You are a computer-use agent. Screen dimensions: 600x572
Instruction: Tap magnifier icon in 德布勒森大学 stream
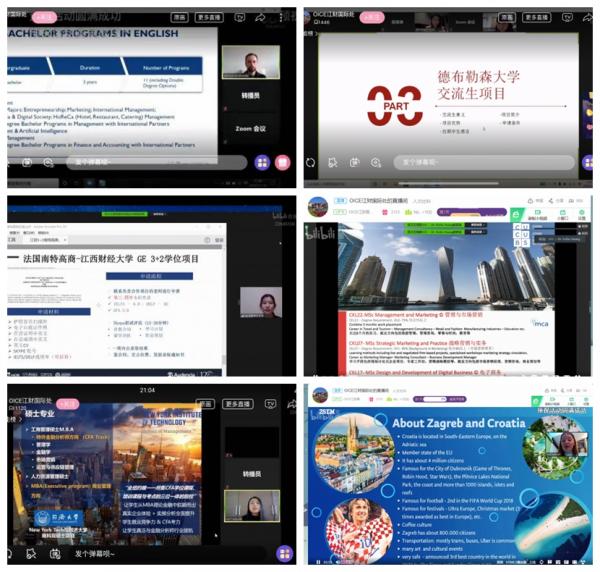[376, 163]
